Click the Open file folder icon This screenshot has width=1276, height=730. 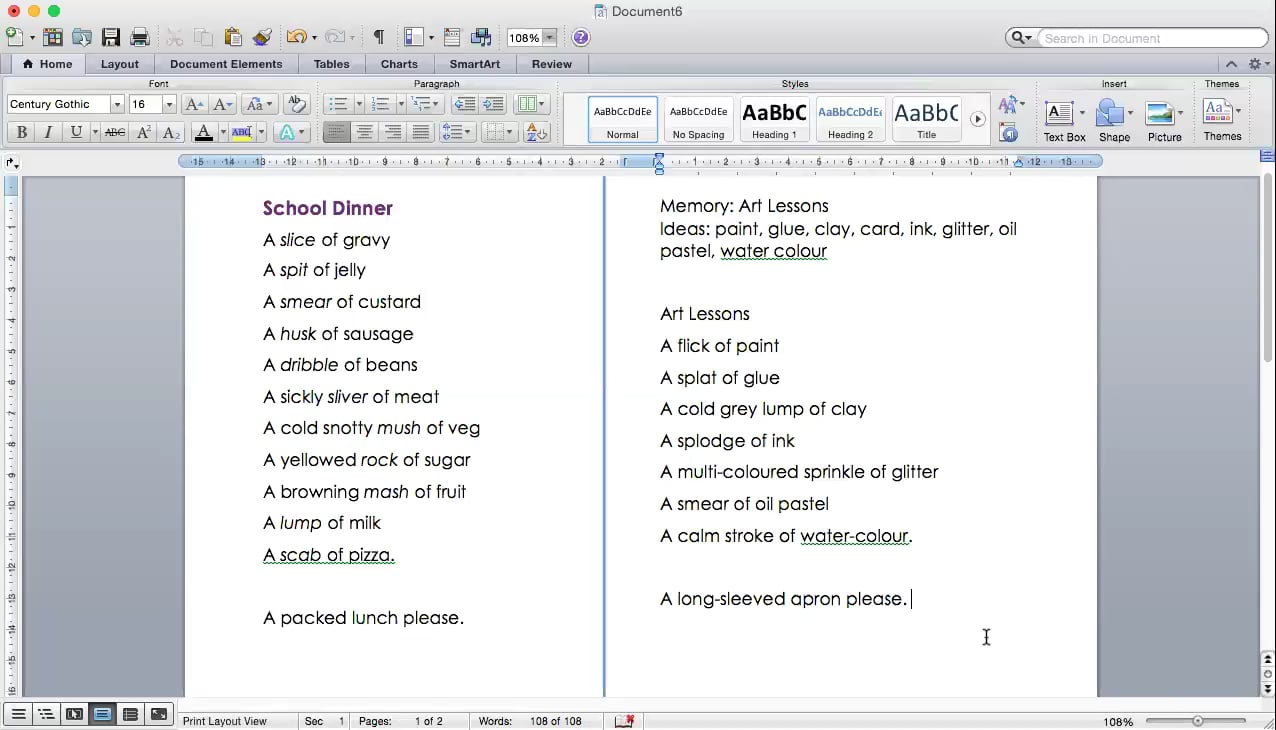click(81, 37)
